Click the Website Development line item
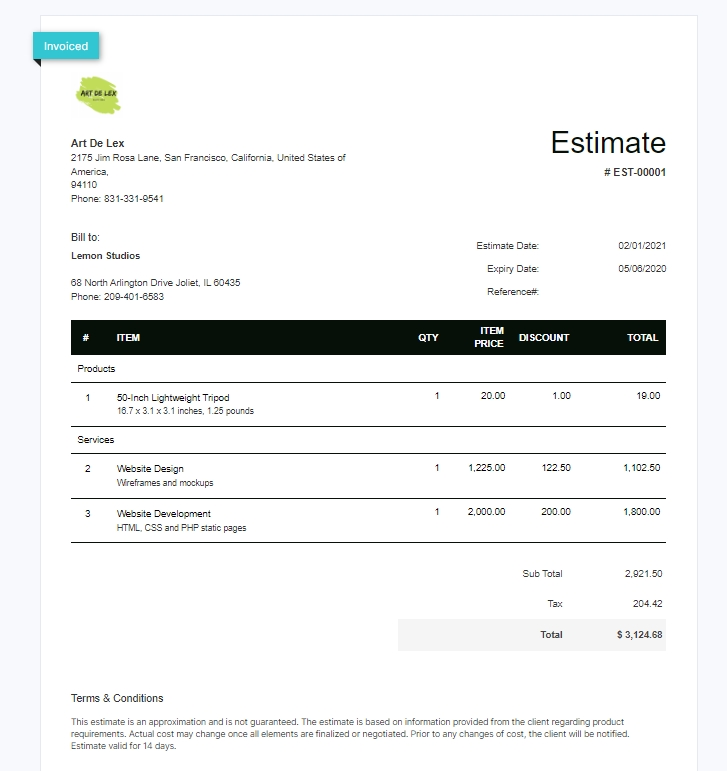Image resolution: width=727 pixels, height=771 pixels. (164, 513)
